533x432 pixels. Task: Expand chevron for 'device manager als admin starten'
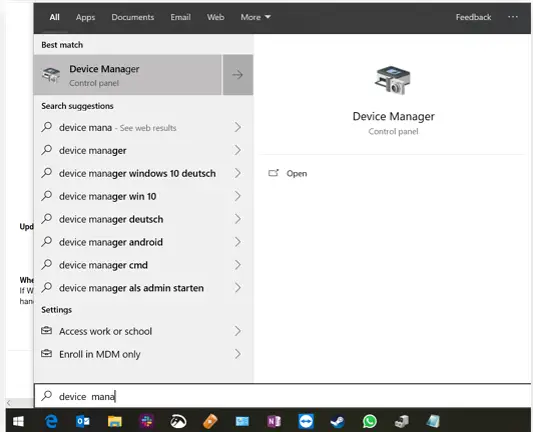(x=238, y=288)
